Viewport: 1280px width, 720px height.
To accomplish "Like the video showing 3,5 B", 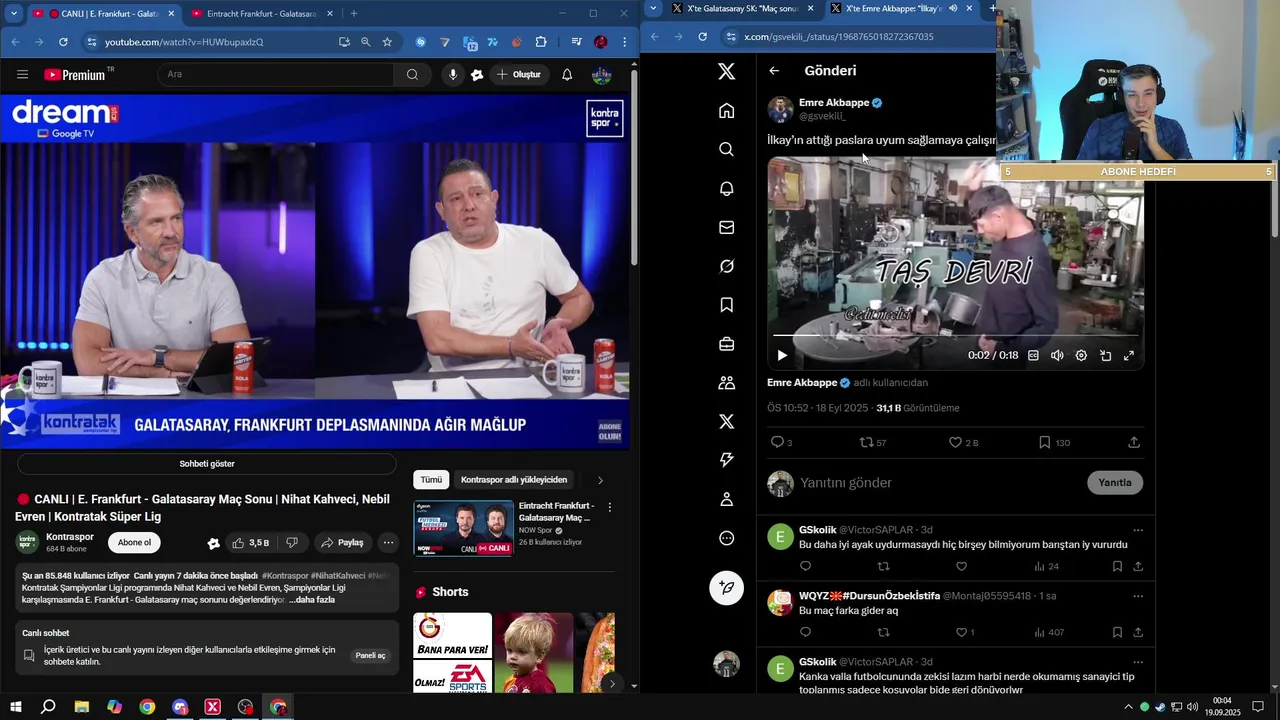I will click(250, 543).
